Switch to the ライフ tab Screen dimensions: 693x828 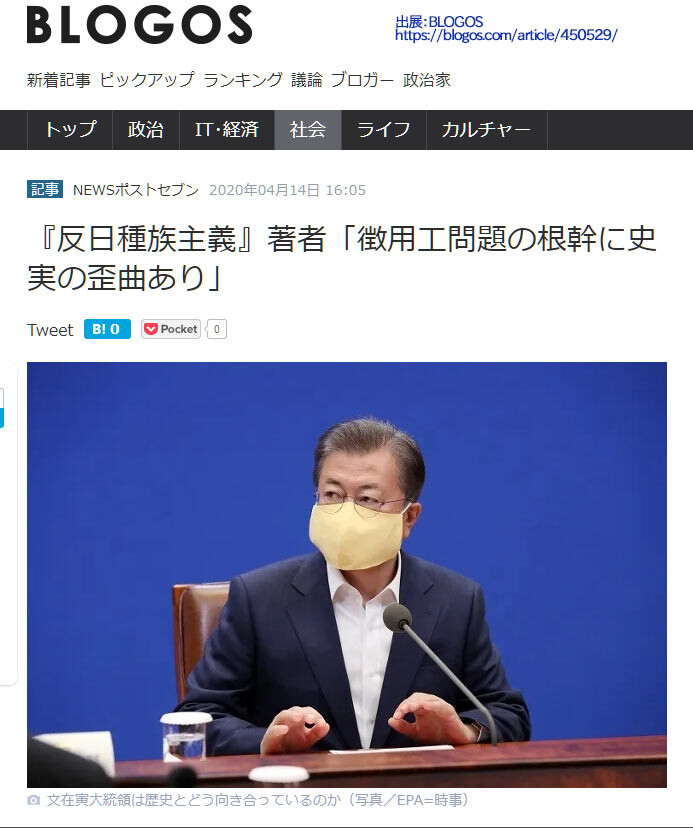click(384, 130)
